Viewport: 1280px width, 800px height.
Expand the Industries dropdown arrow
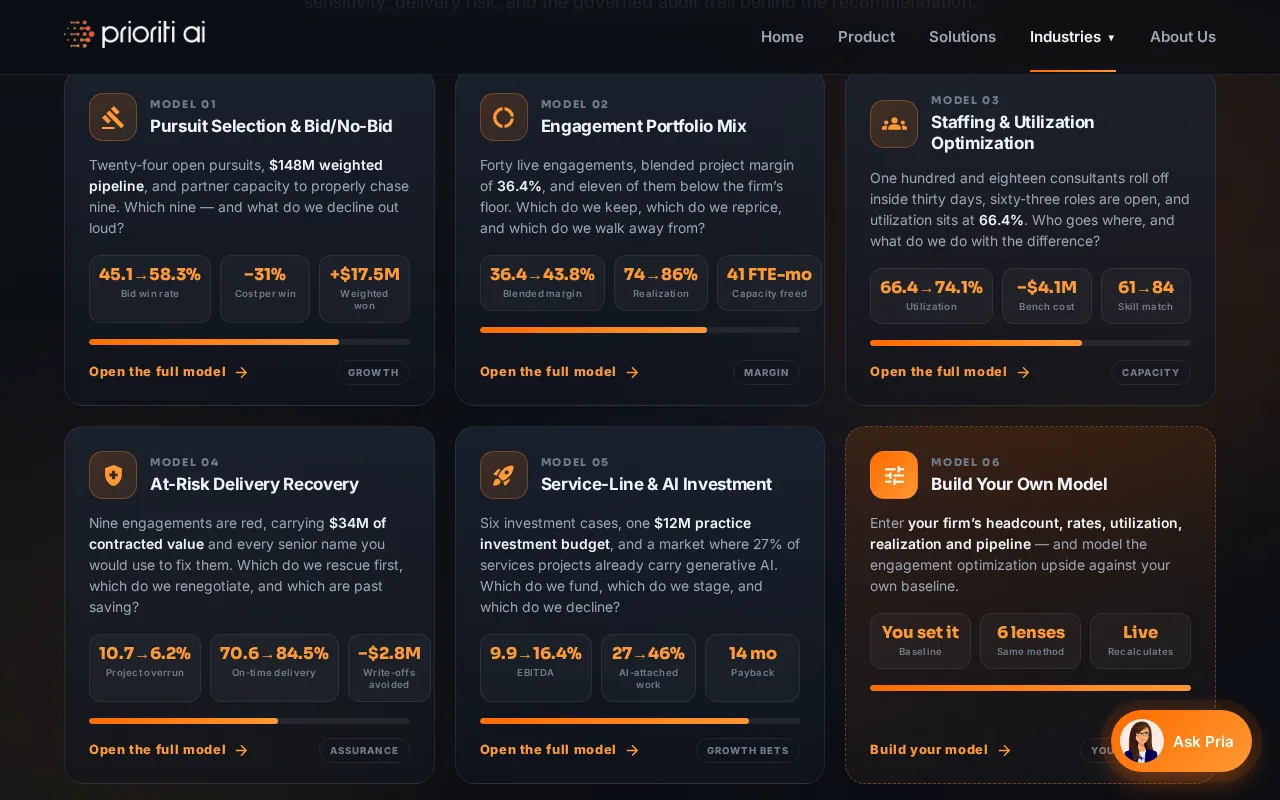[1111, 38]
